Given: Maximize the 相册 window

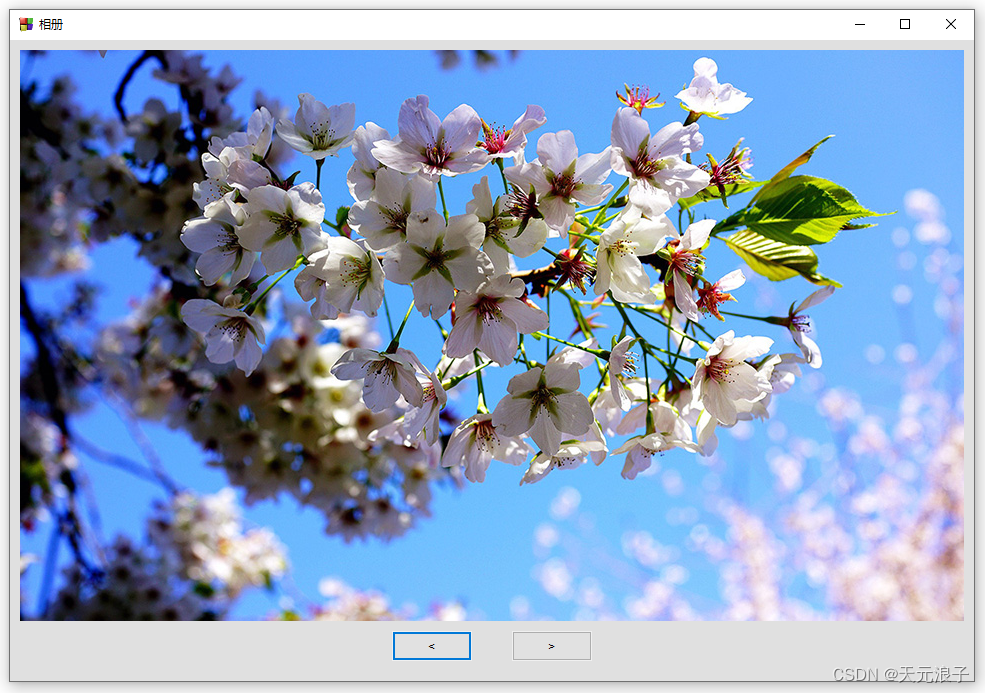Looking at the screenshot, I should (905, 25).
